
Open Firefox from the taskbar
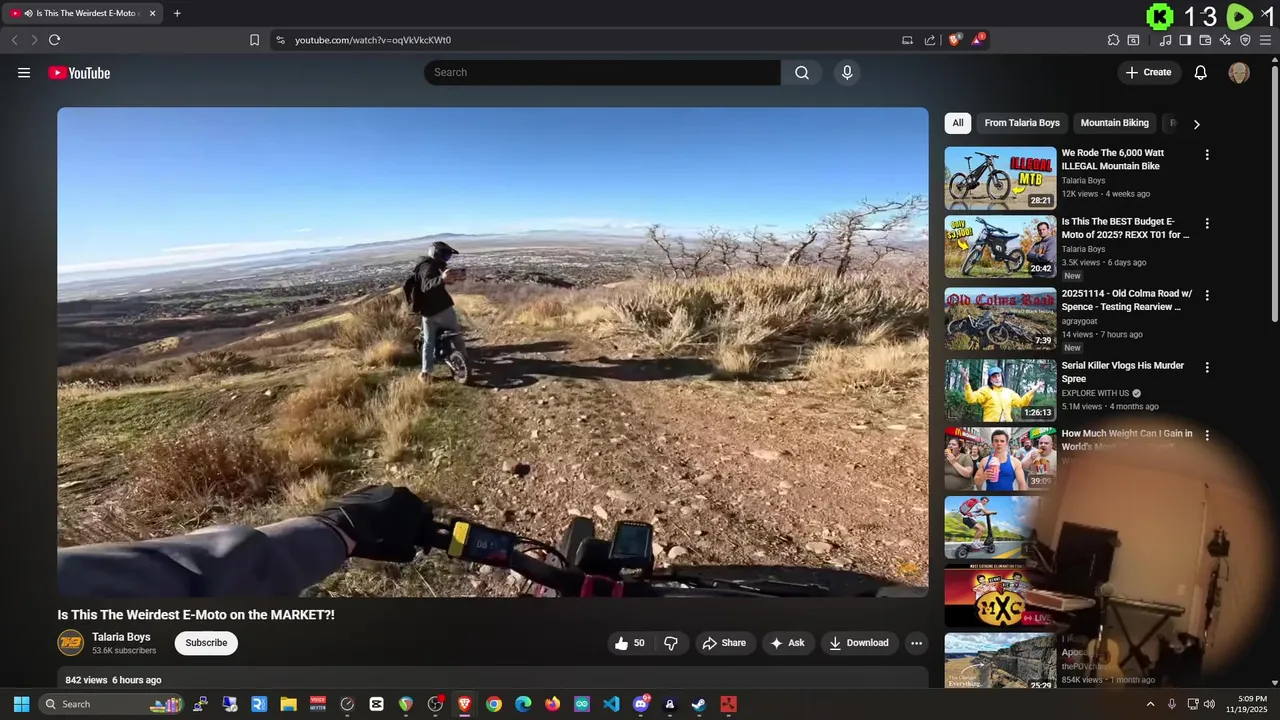point(552,704)
